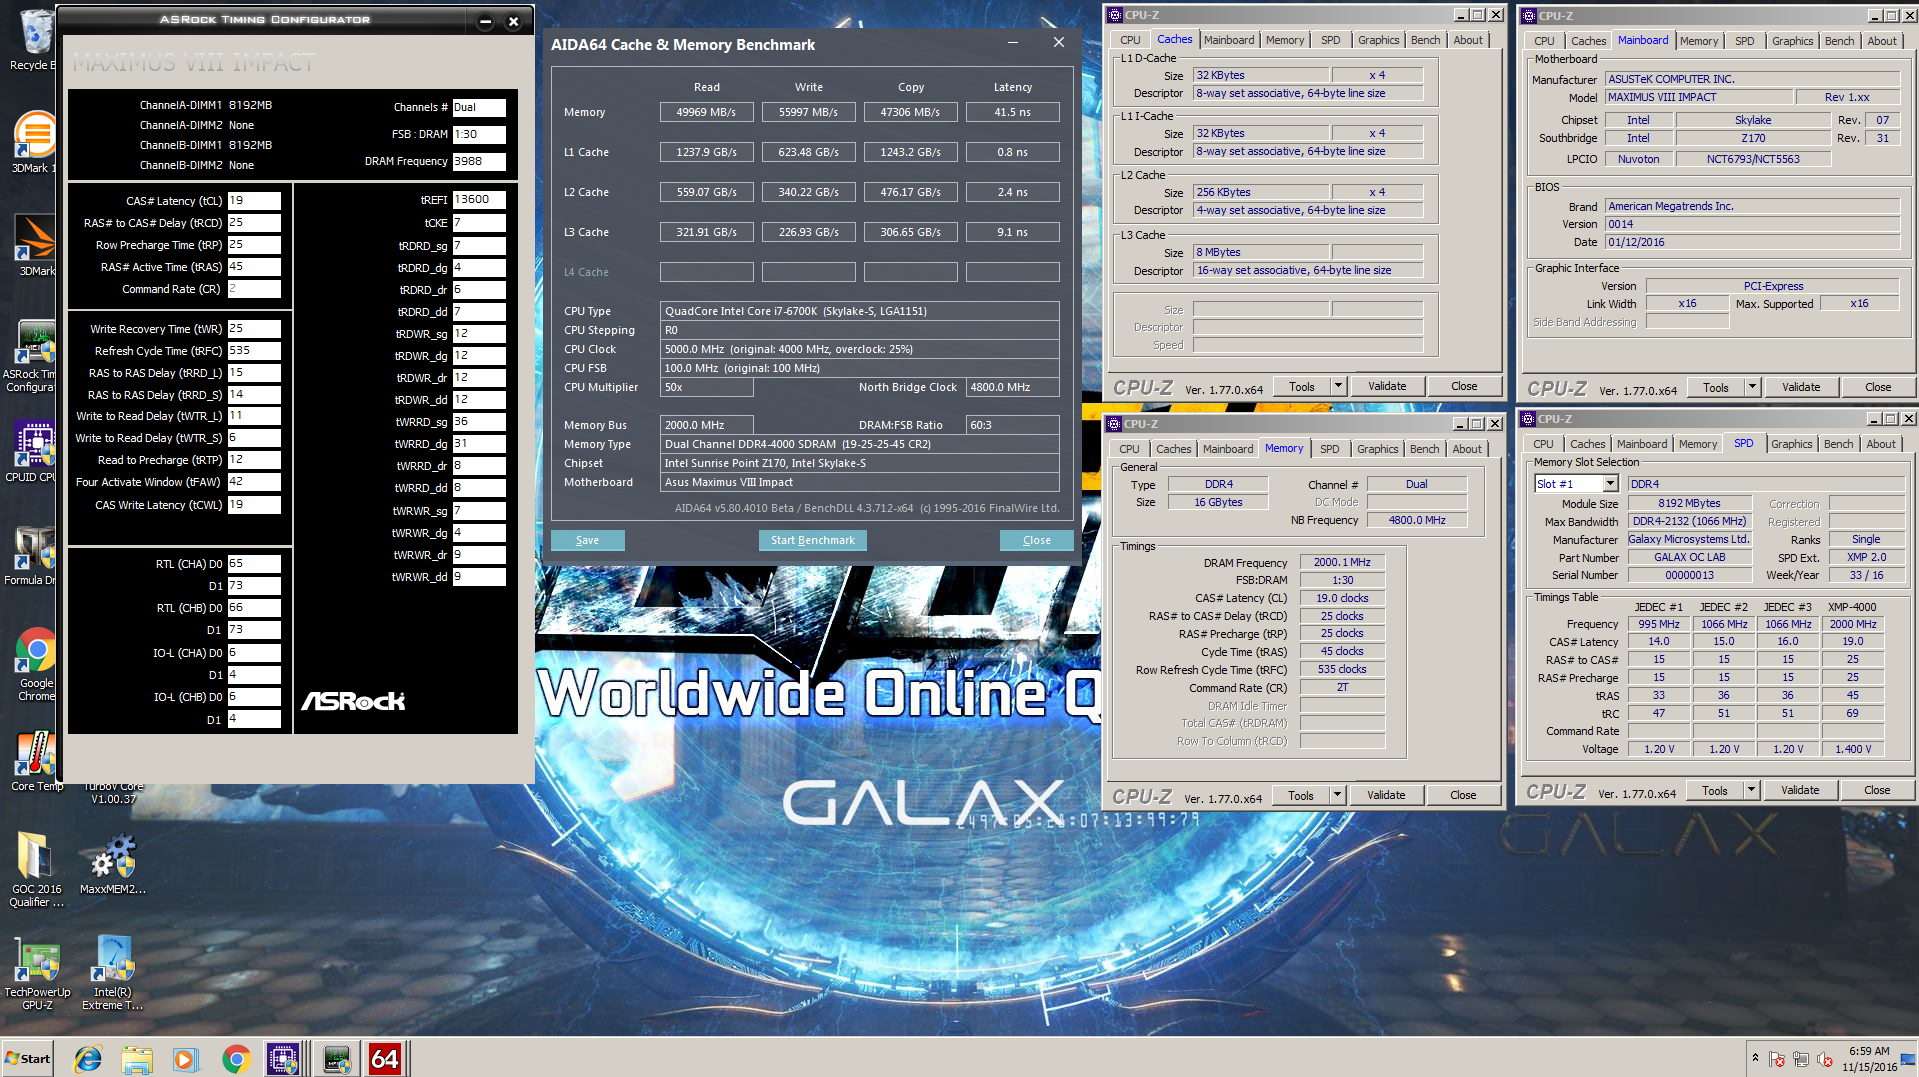Select the Bench tab in the Caches CPU-Z window
The width and height of the screenshot is (1919, 1077).
point(1426,40)
